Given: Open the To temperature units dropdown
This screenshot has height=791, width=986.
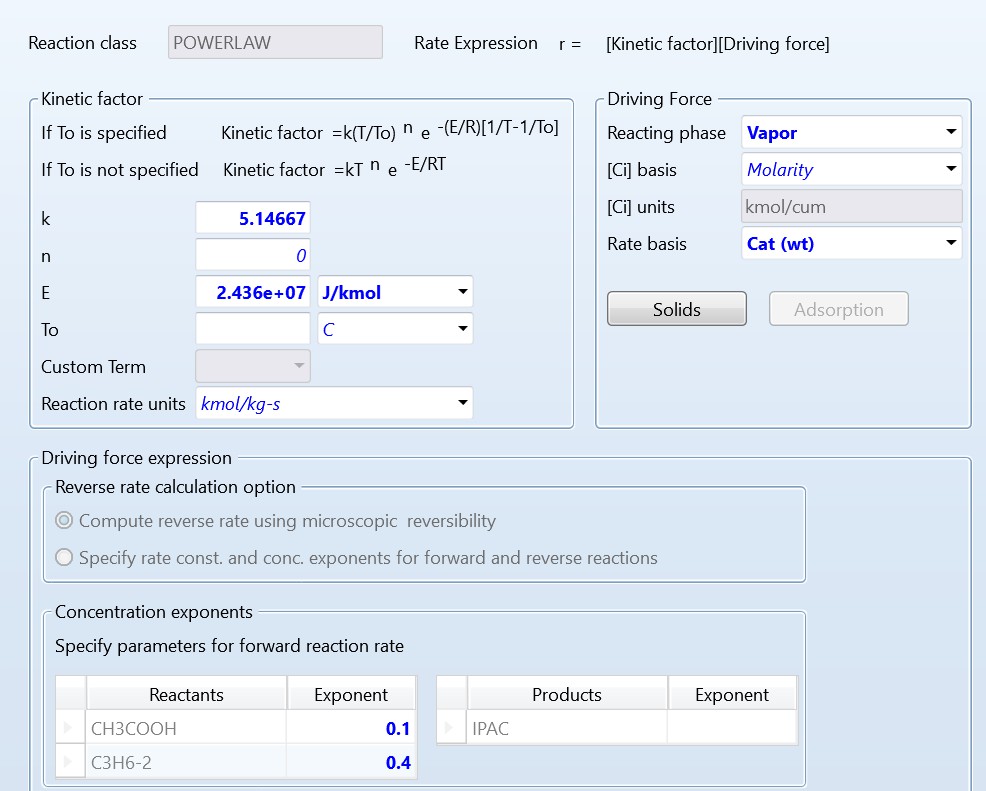Looking at the screenshot, I should point(462,329).
